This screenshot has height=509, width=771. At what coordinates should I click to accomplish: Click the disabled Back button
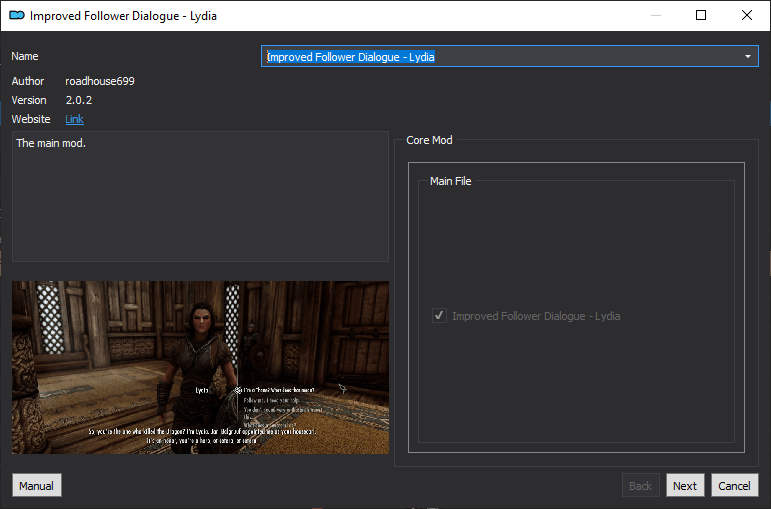point(640,485)
